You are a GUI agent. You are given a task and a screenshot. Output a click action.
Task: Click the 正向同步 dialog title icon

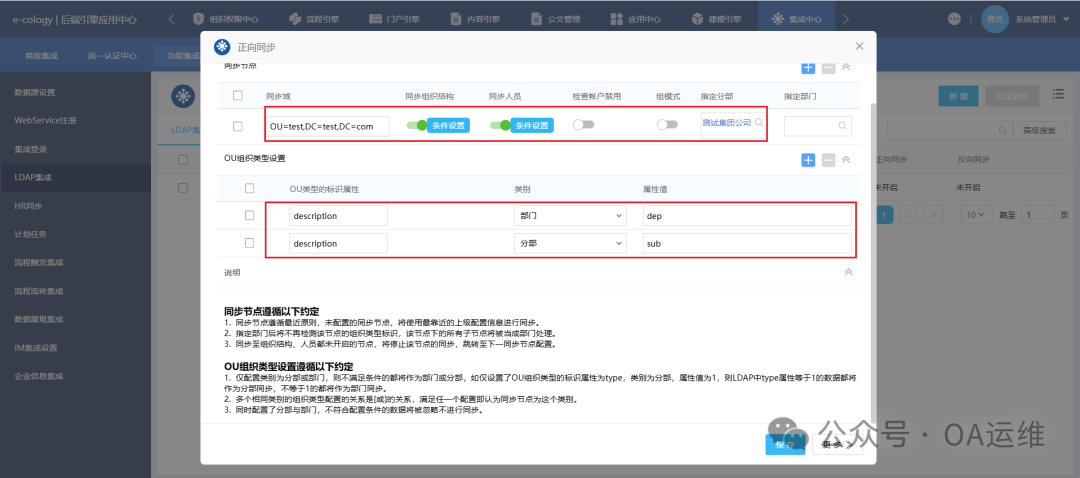[223, 46]
